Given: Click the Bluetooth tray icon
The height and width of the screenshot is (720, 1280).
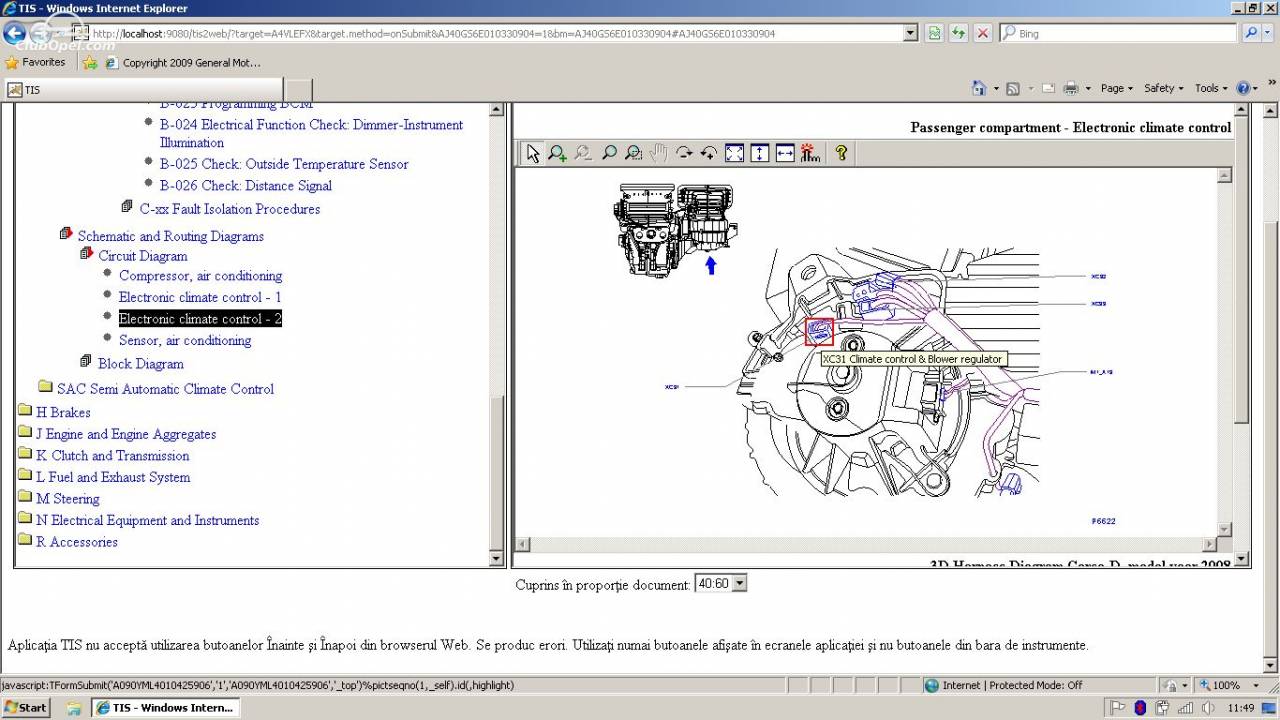Looking at the screenshot, I should pyautogui.click(x=1139, y=708).
